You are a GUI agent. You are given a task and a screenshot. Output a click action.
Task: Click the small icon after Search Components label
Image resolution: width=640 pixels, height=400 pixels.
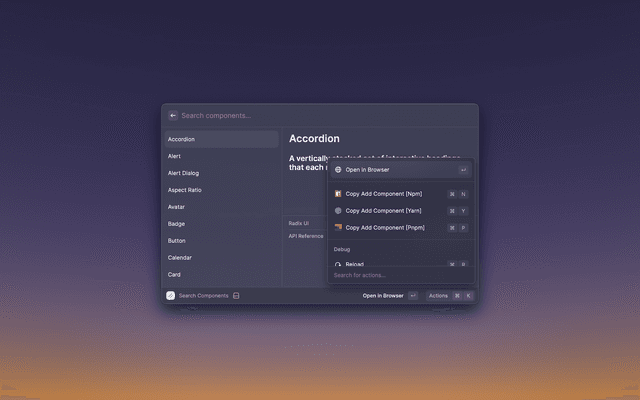coord(236,296)
